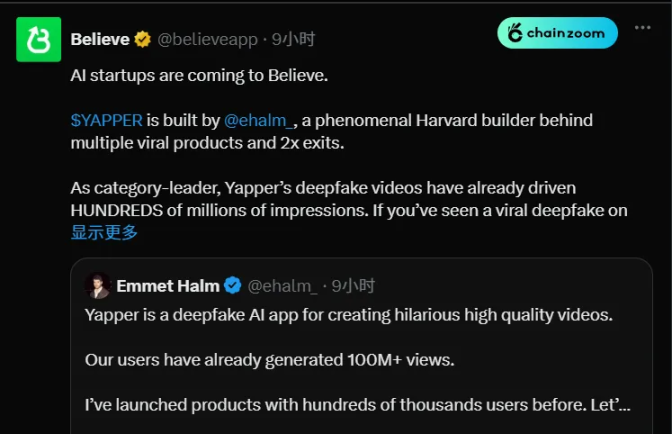Click the chainzoom pill button label
Viewport: 672px width, 434px height.
coord(565,33)
